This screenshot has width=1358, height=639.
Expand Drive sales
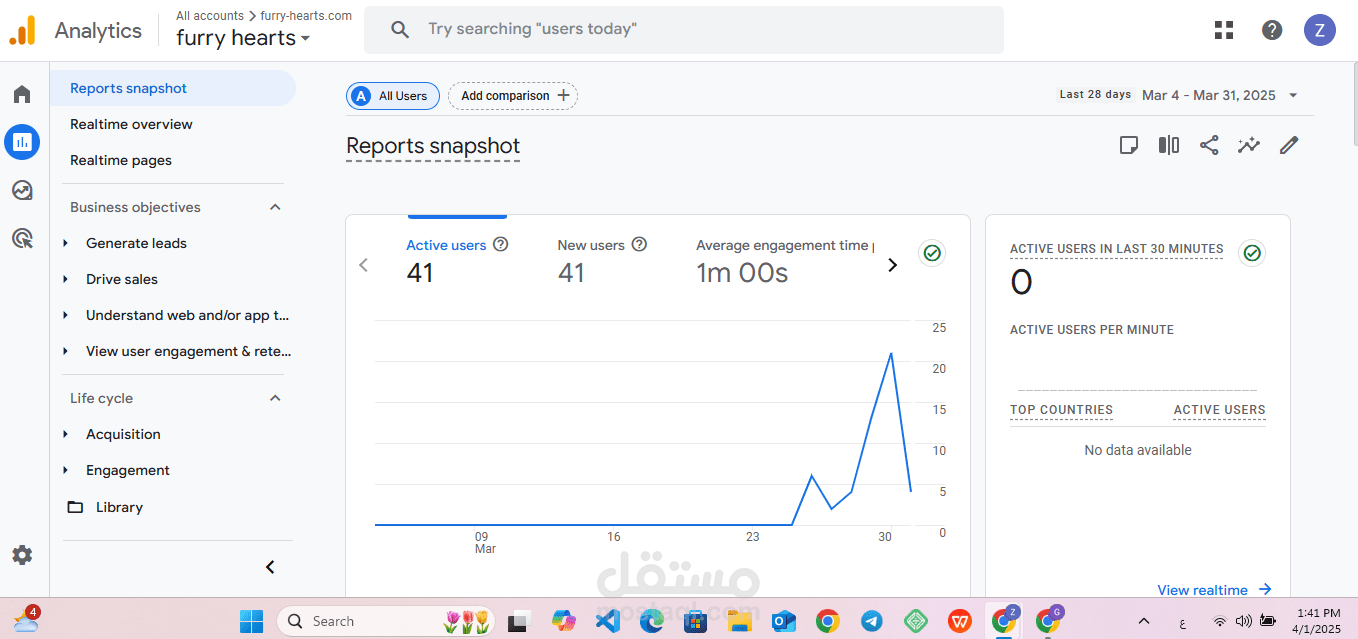65,279
